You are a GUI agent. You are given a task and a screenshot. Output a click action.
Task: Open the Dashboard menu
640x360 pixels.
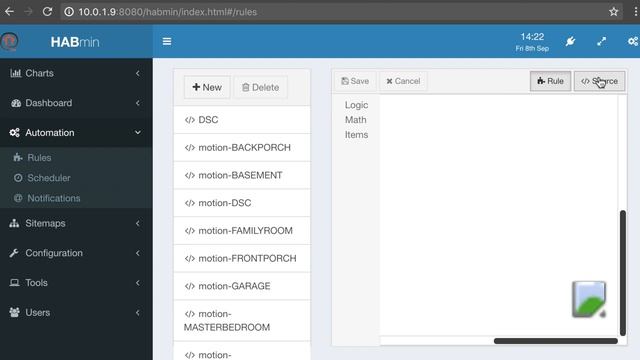76,103
